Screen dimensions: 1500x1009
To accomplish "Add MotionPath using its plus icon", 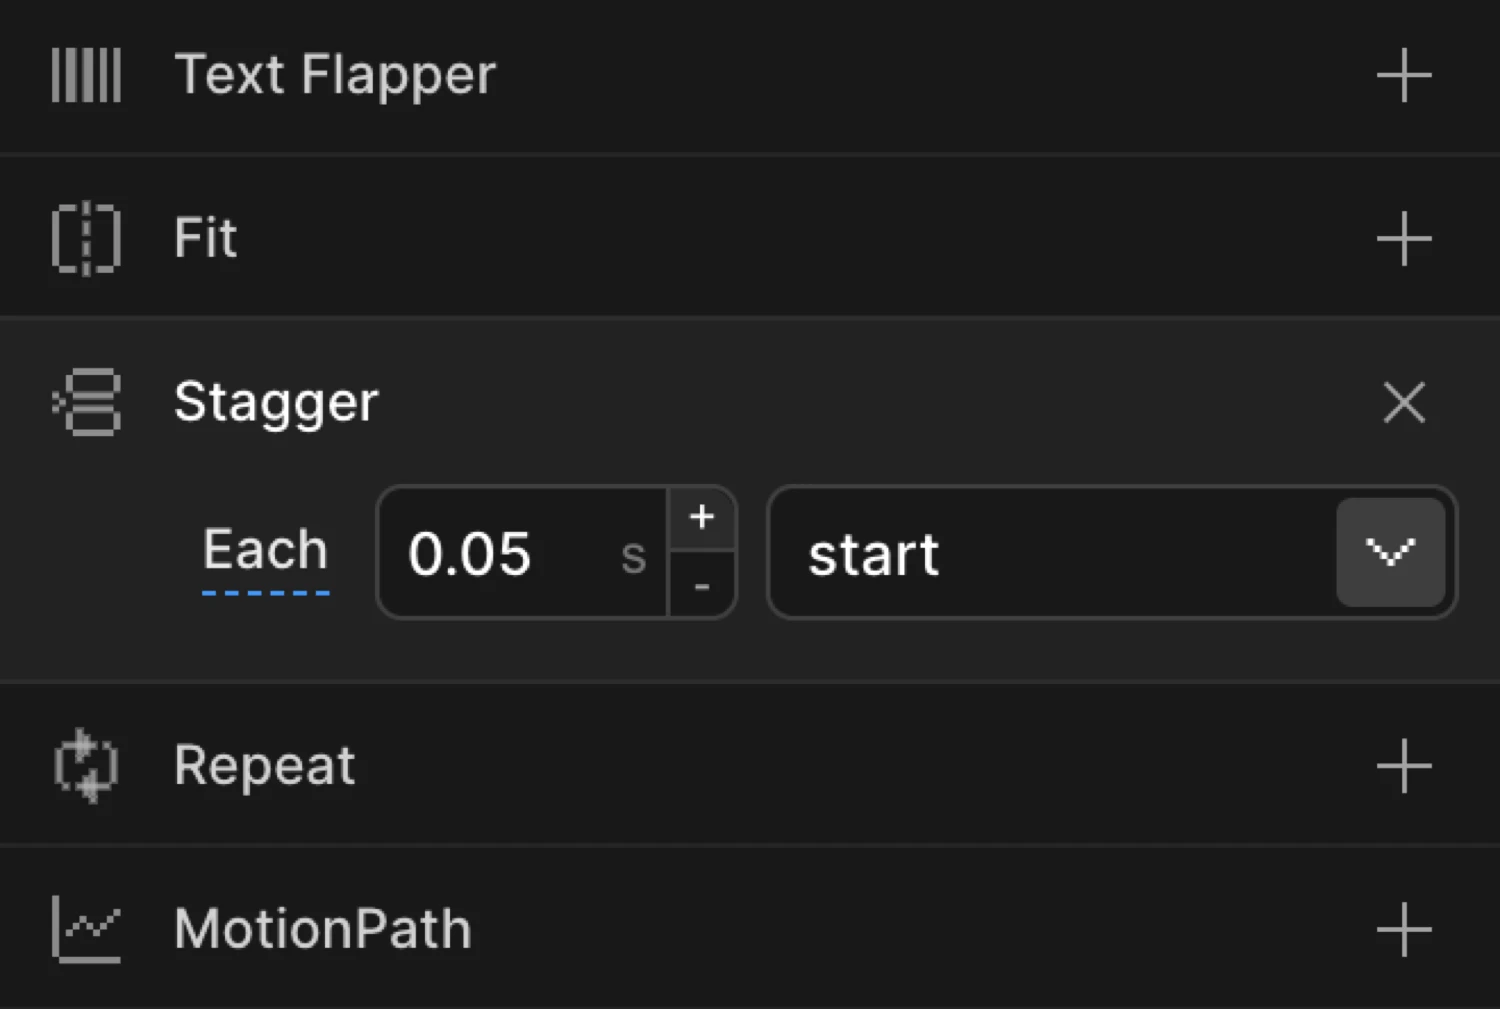I will click(x=1403, y=928).
